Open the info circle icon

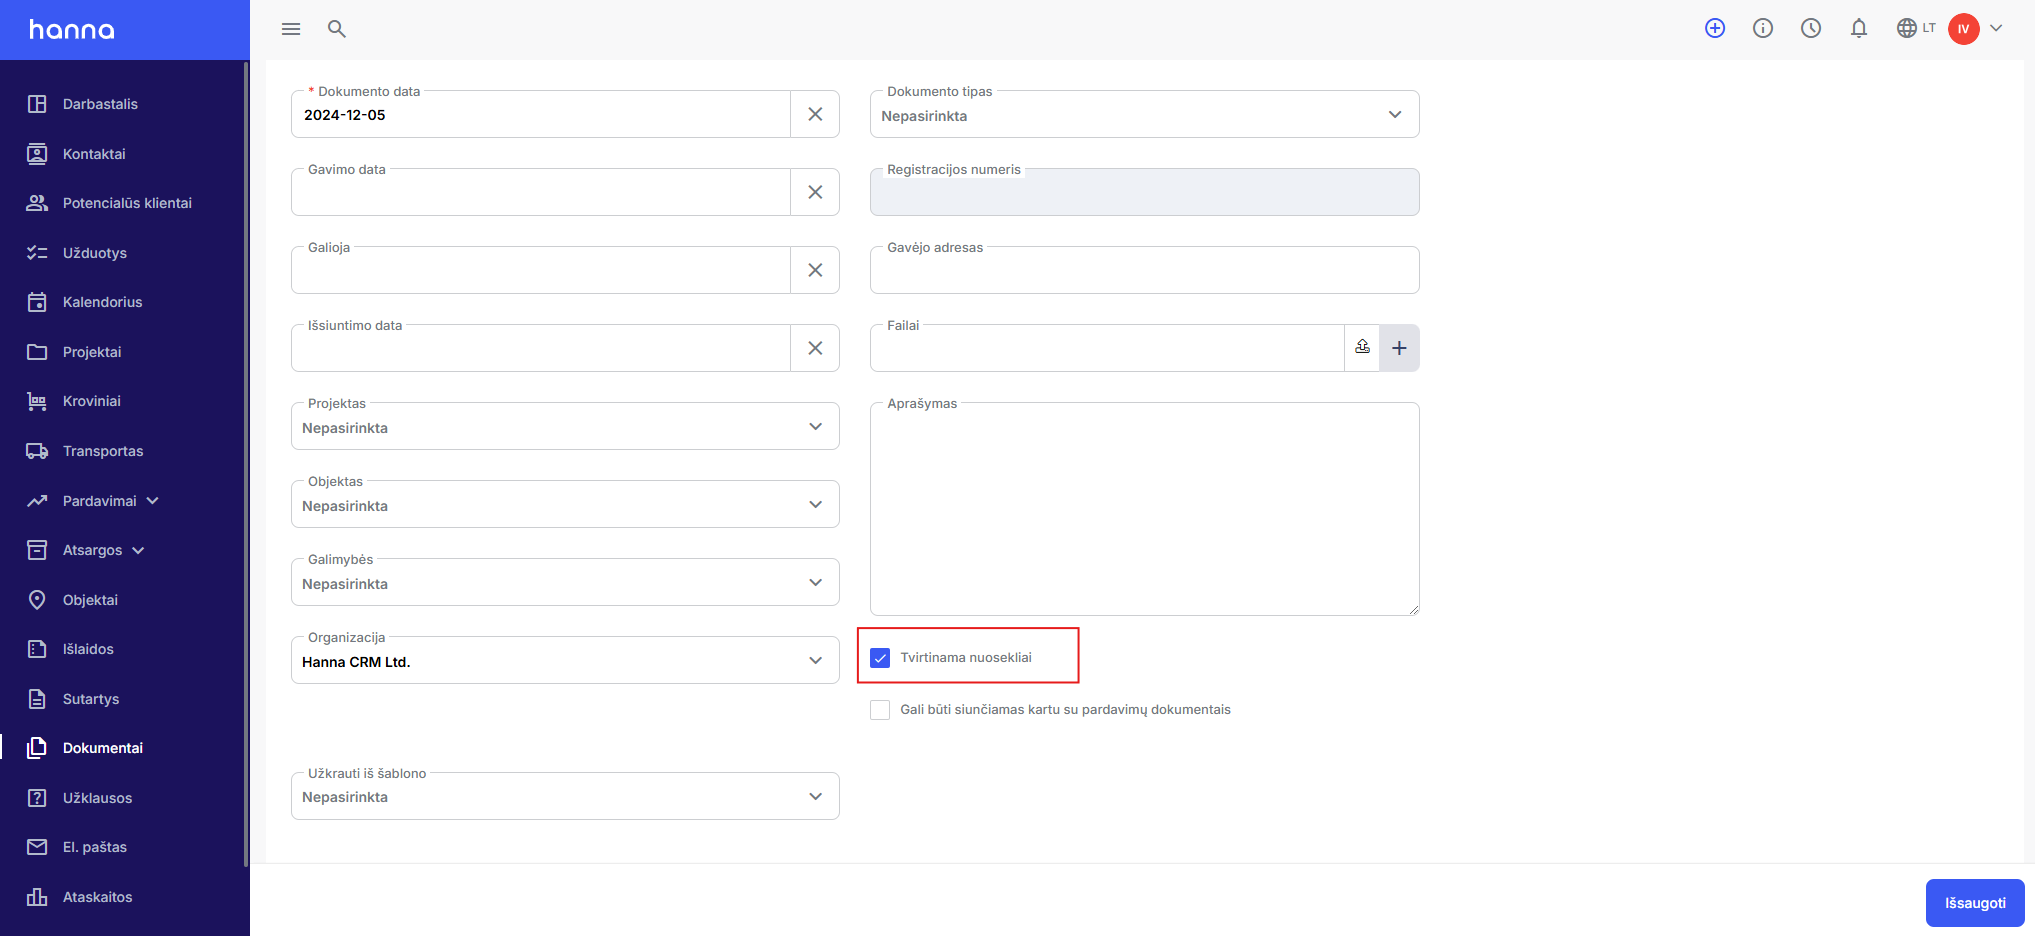click(x=1763, y=28)
